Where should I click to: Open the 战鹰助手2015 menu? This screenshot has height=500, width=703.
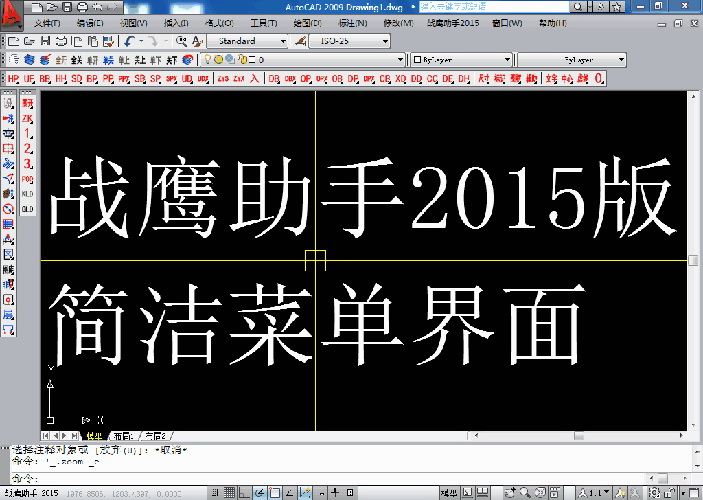pos(453,23)
